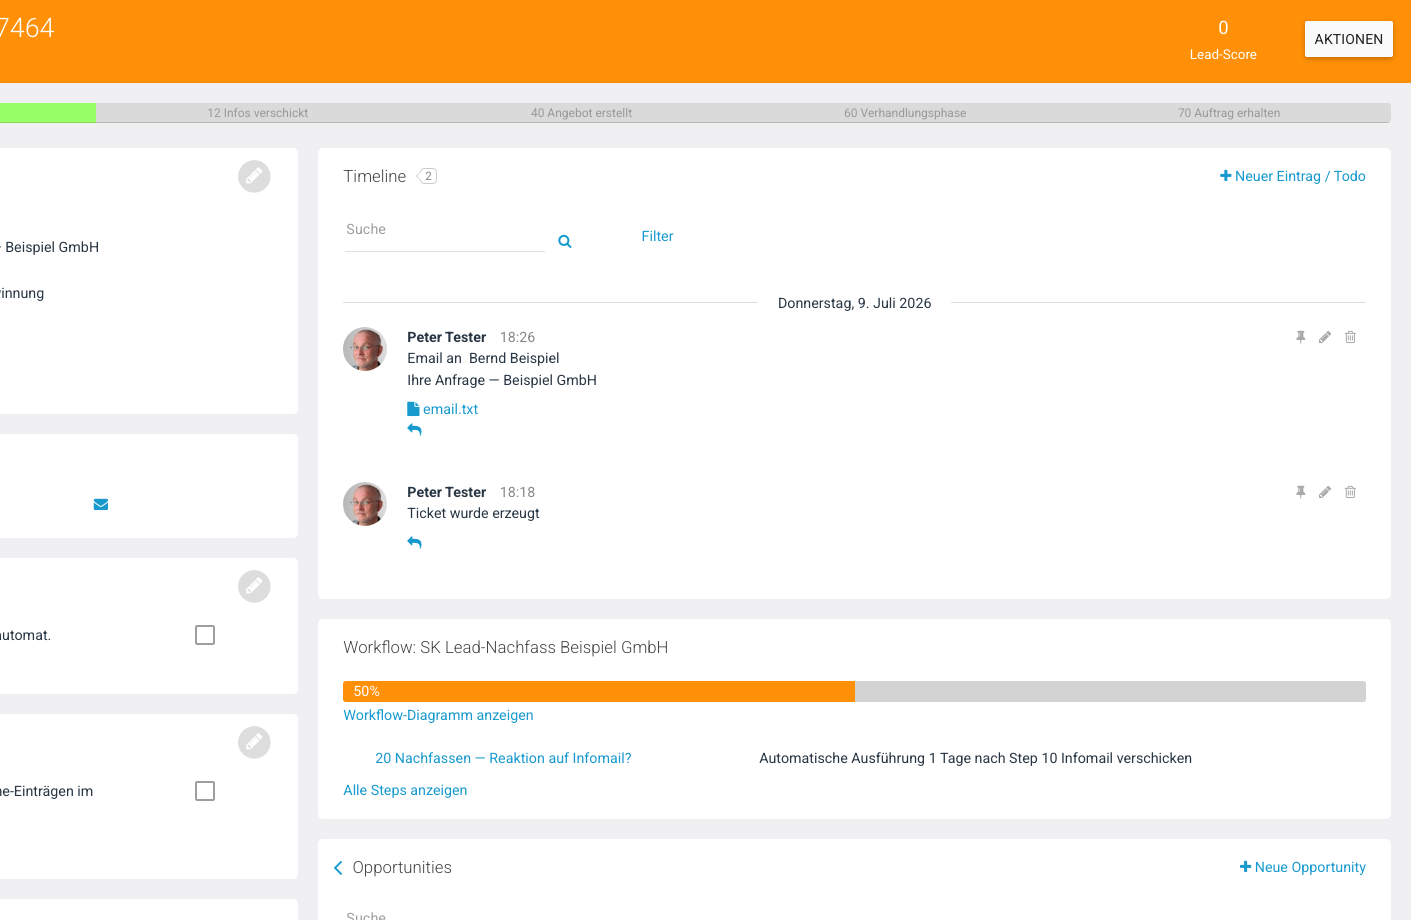Click the date Donnerstag, 9. Juli 2026

[854, 303]
